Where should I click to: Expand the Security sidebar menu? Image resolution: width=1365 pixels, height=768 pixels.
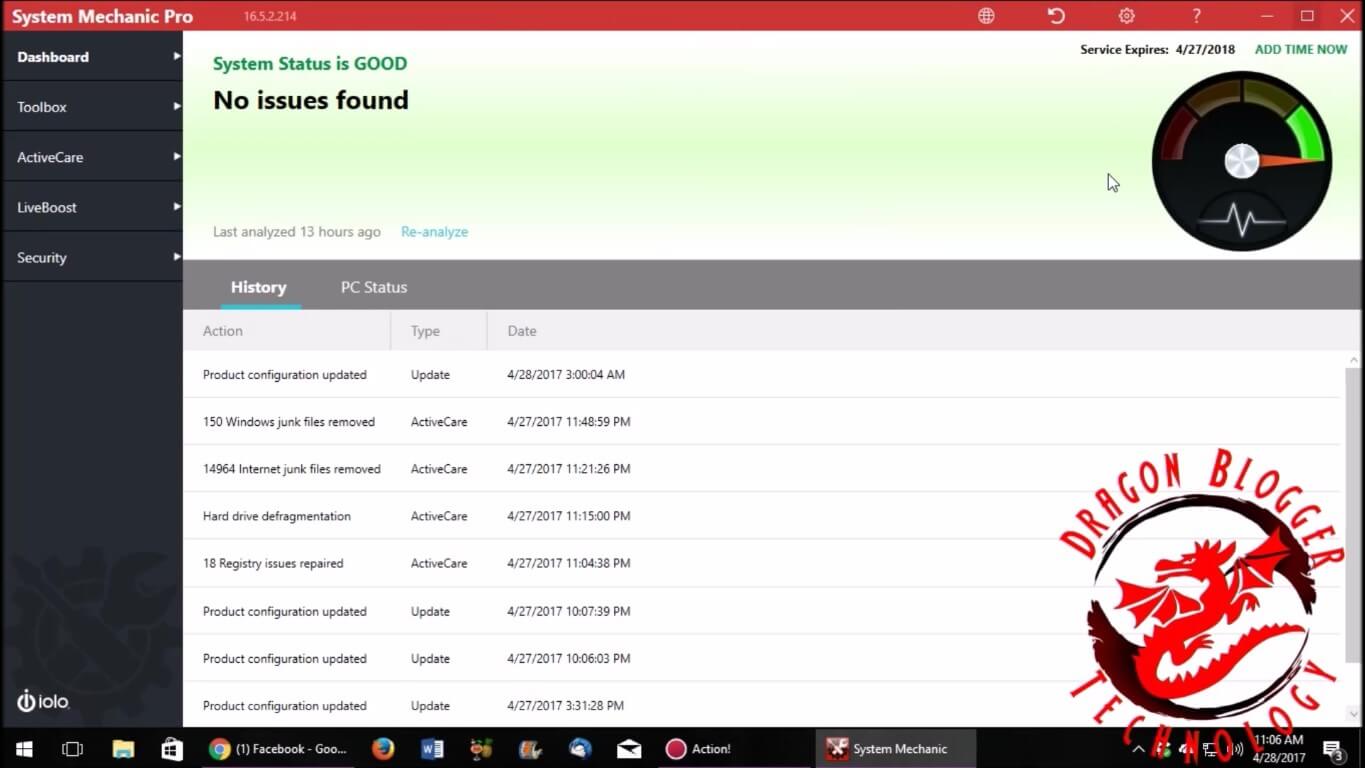(92, 257)
